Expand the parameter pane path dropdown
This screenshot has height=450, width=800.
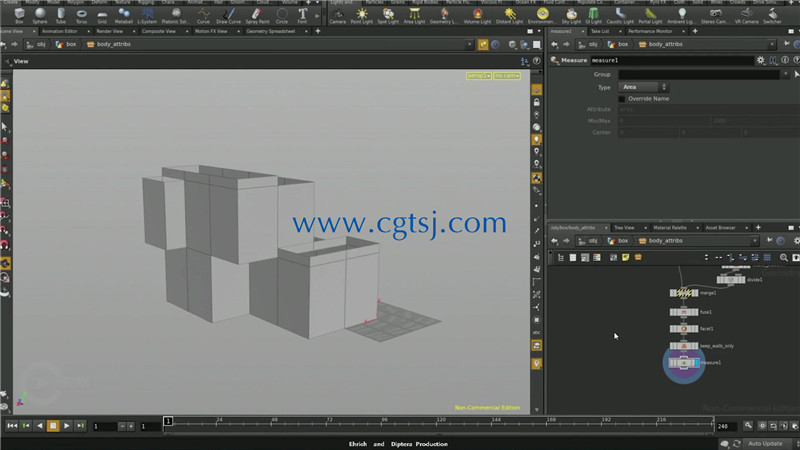pyautogui.click(x=771, y=44)
